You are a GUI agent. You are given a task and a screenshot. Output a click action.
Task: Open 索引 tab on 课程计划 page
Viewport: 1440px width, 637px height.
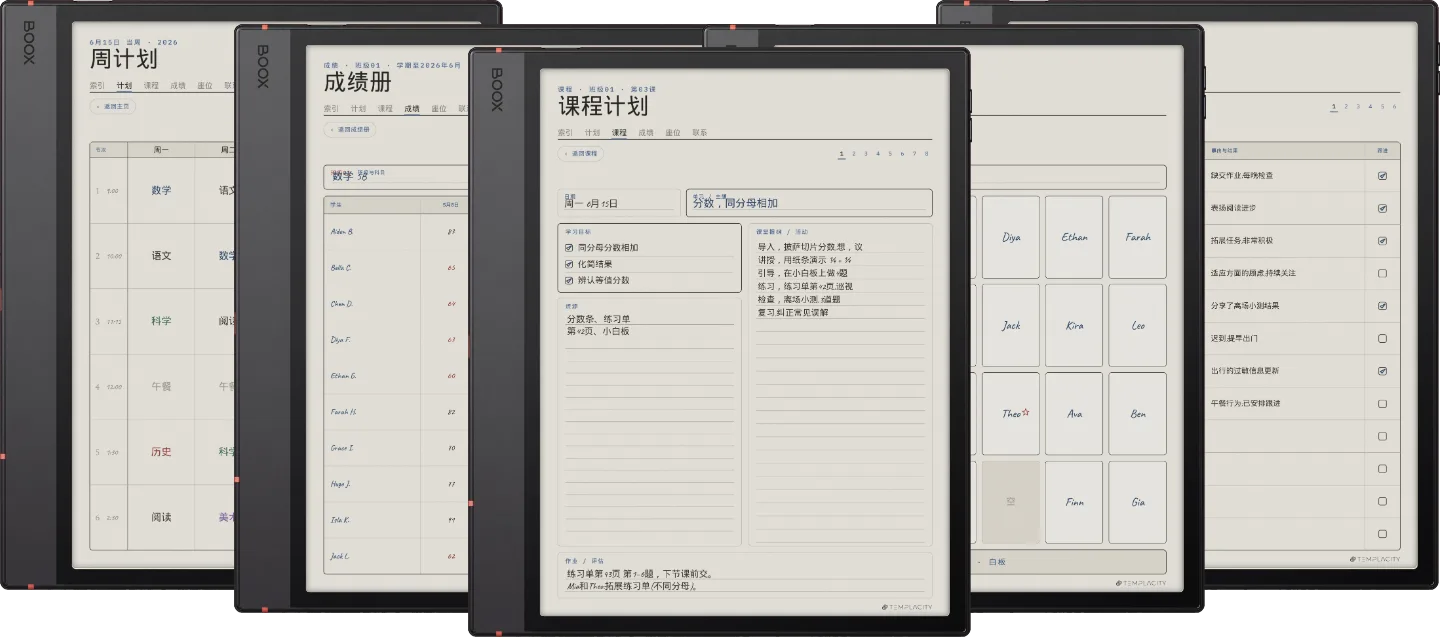pyautogui.click(x=566, y=132)
